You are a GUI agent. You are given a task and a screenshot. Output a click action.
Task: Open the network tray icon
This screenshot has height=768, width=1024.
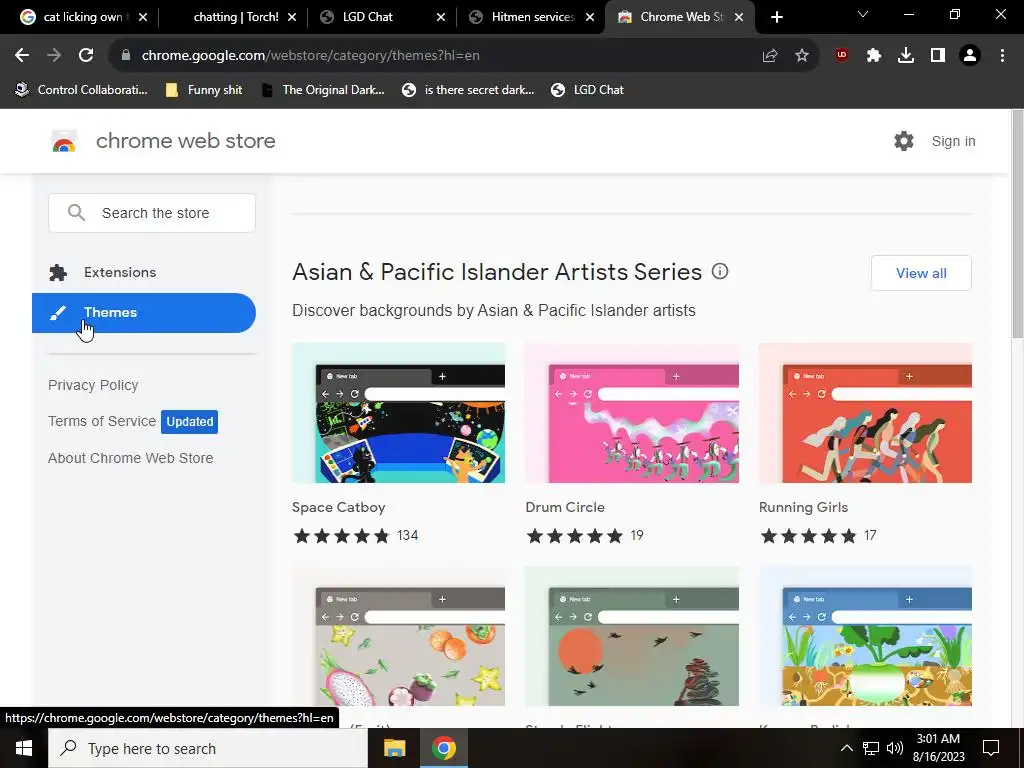[x=871, y=748]
